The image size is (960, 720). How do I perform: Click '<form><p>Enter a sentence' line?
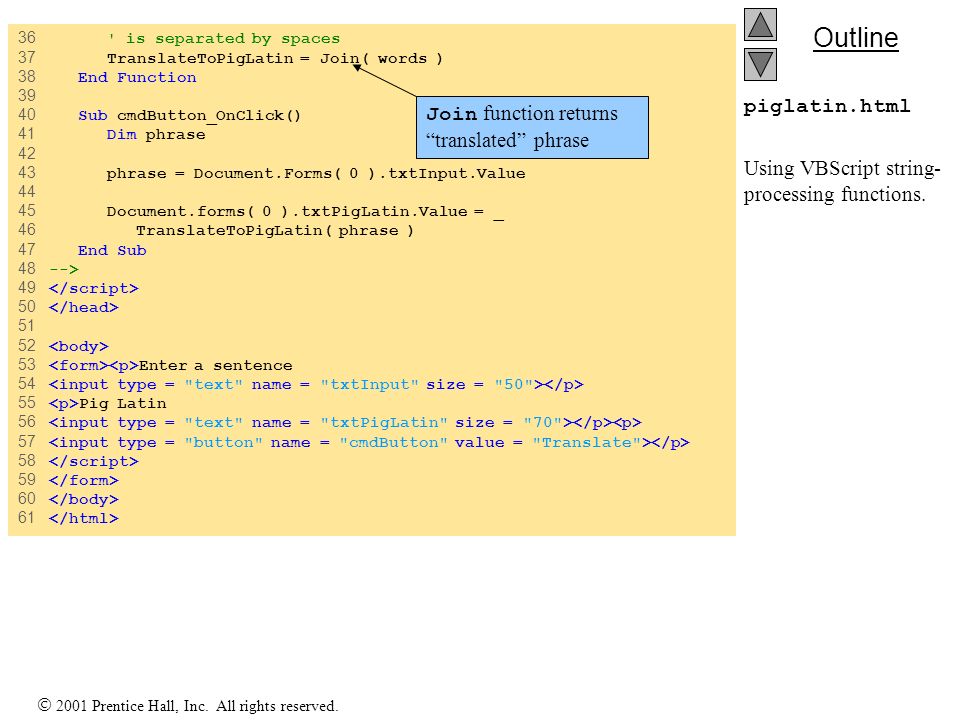click(171, 366)
